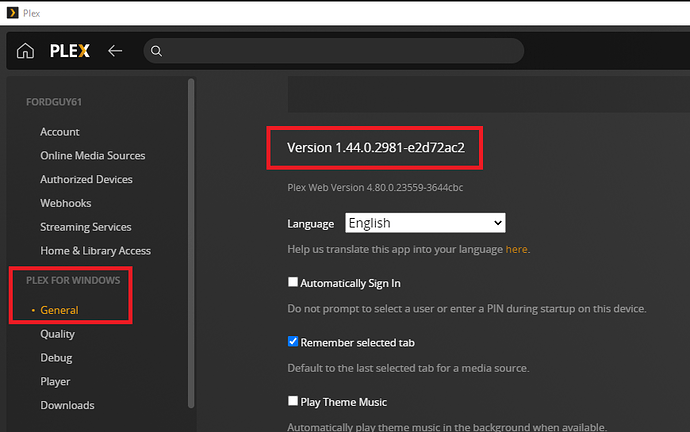Open Downloads settings

[x=67, y=405]
